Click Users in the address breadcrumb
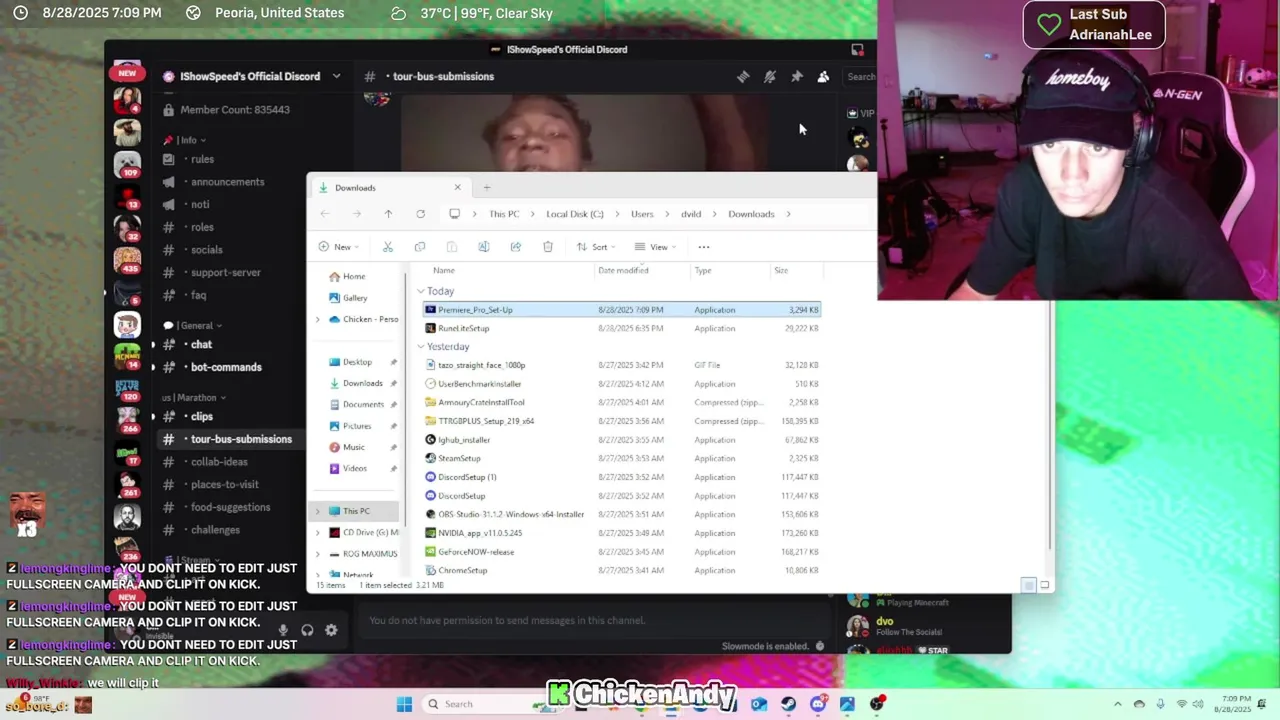The image size is (1280, 720). point(642,214)
